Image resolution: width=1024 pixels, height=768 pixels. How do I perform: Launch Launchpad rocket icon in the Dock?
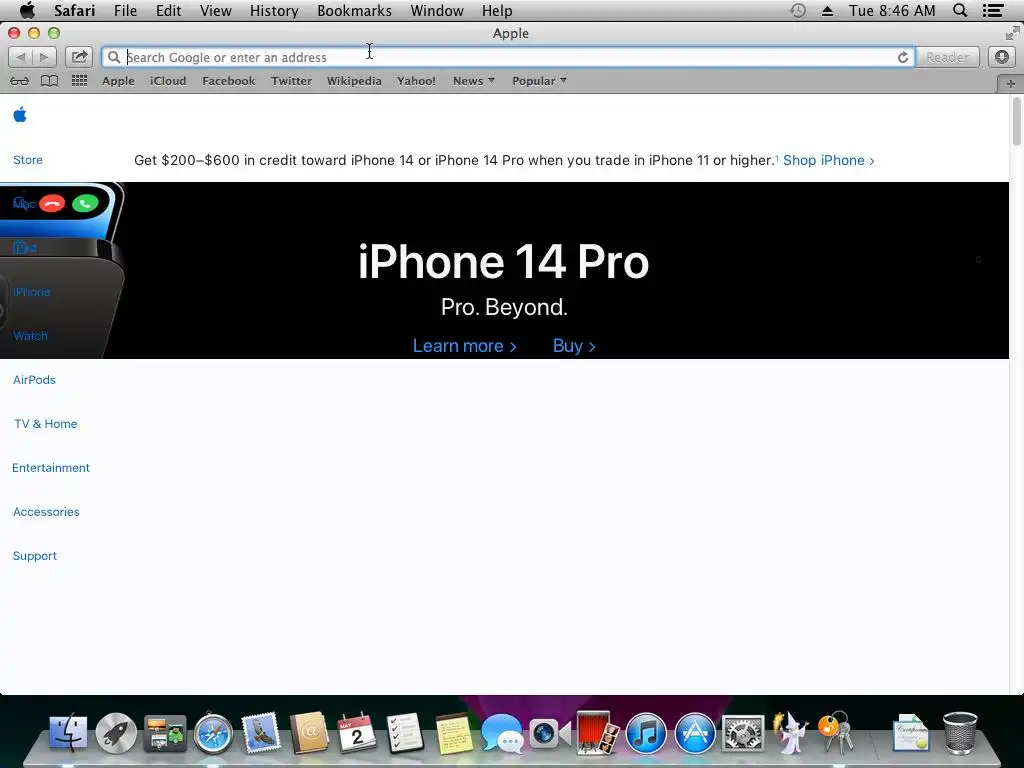click(116, 733)
